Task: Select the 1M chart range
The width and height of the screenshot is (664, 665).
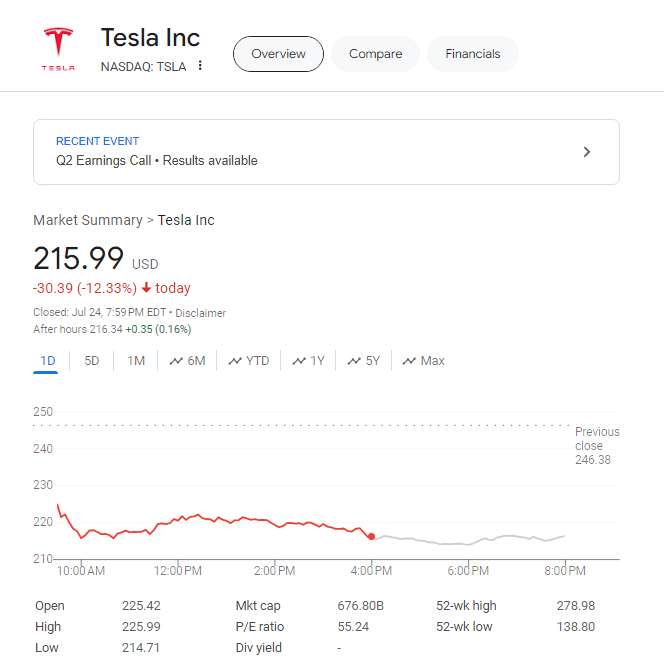Action: point(136,361)
